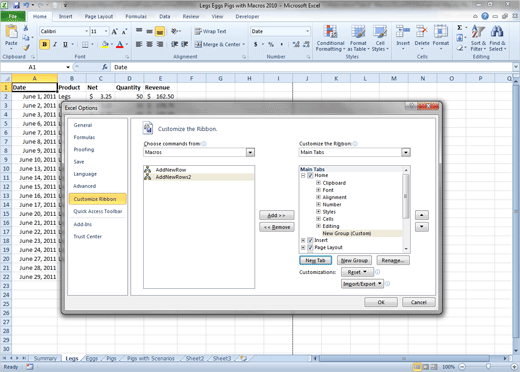Click the Add >> button
The width and height of the screenshot is (520, 372).
pyautogui.click(x=277, y=215)
